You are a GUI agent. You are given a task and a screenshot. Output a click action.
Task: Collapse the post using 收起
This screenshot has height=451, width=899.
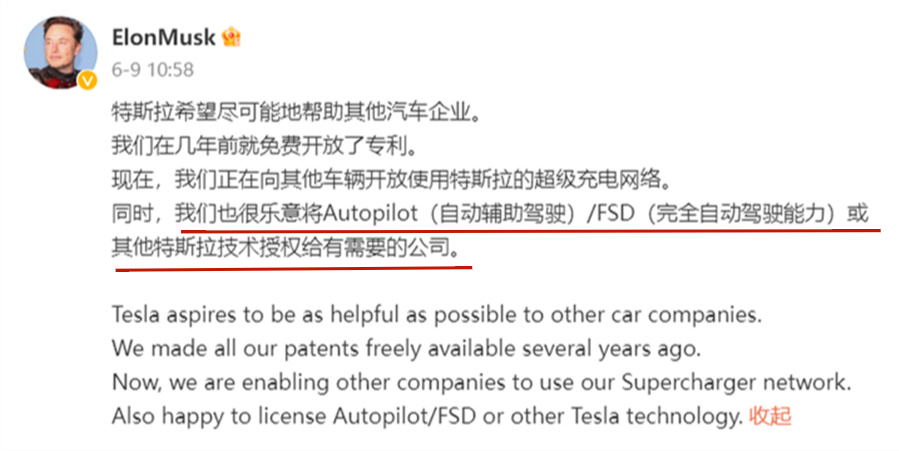tap(770, 416)
